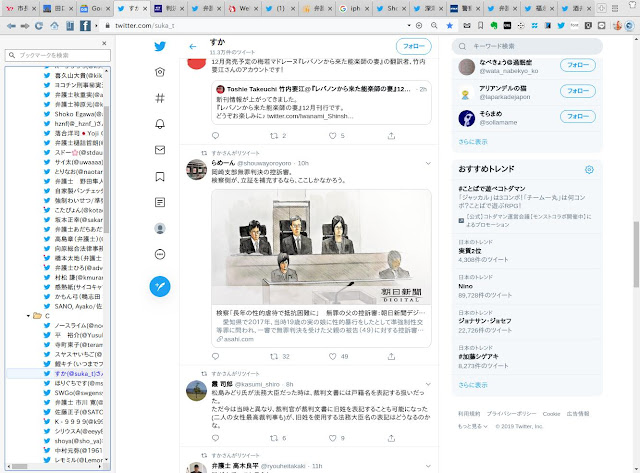
Task: Open Messages envelope icon
Action: pos(160,150)
